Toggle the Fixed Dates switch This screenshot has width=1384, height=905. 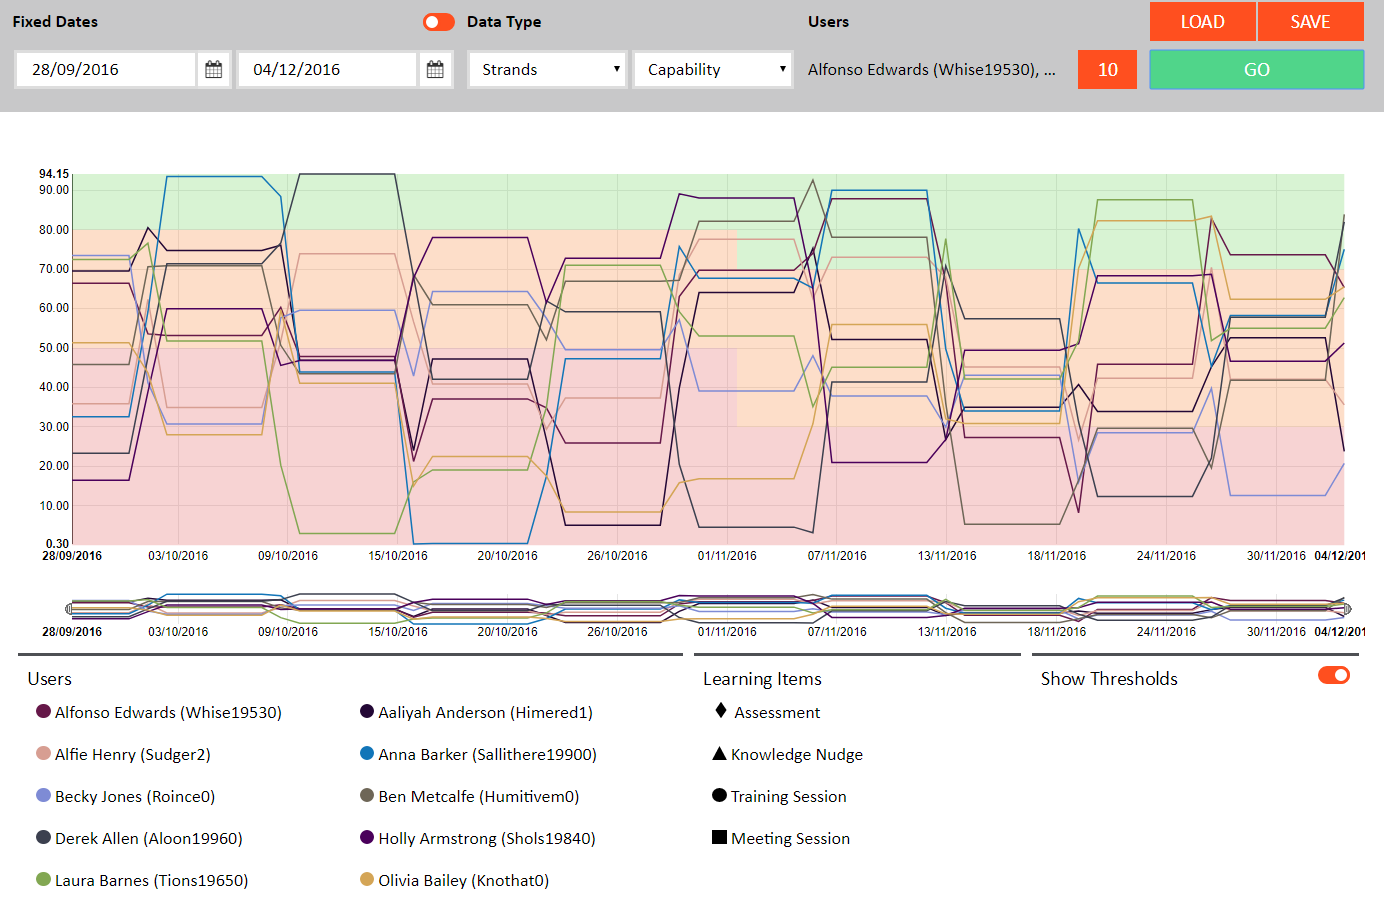[x=438, y=22]
